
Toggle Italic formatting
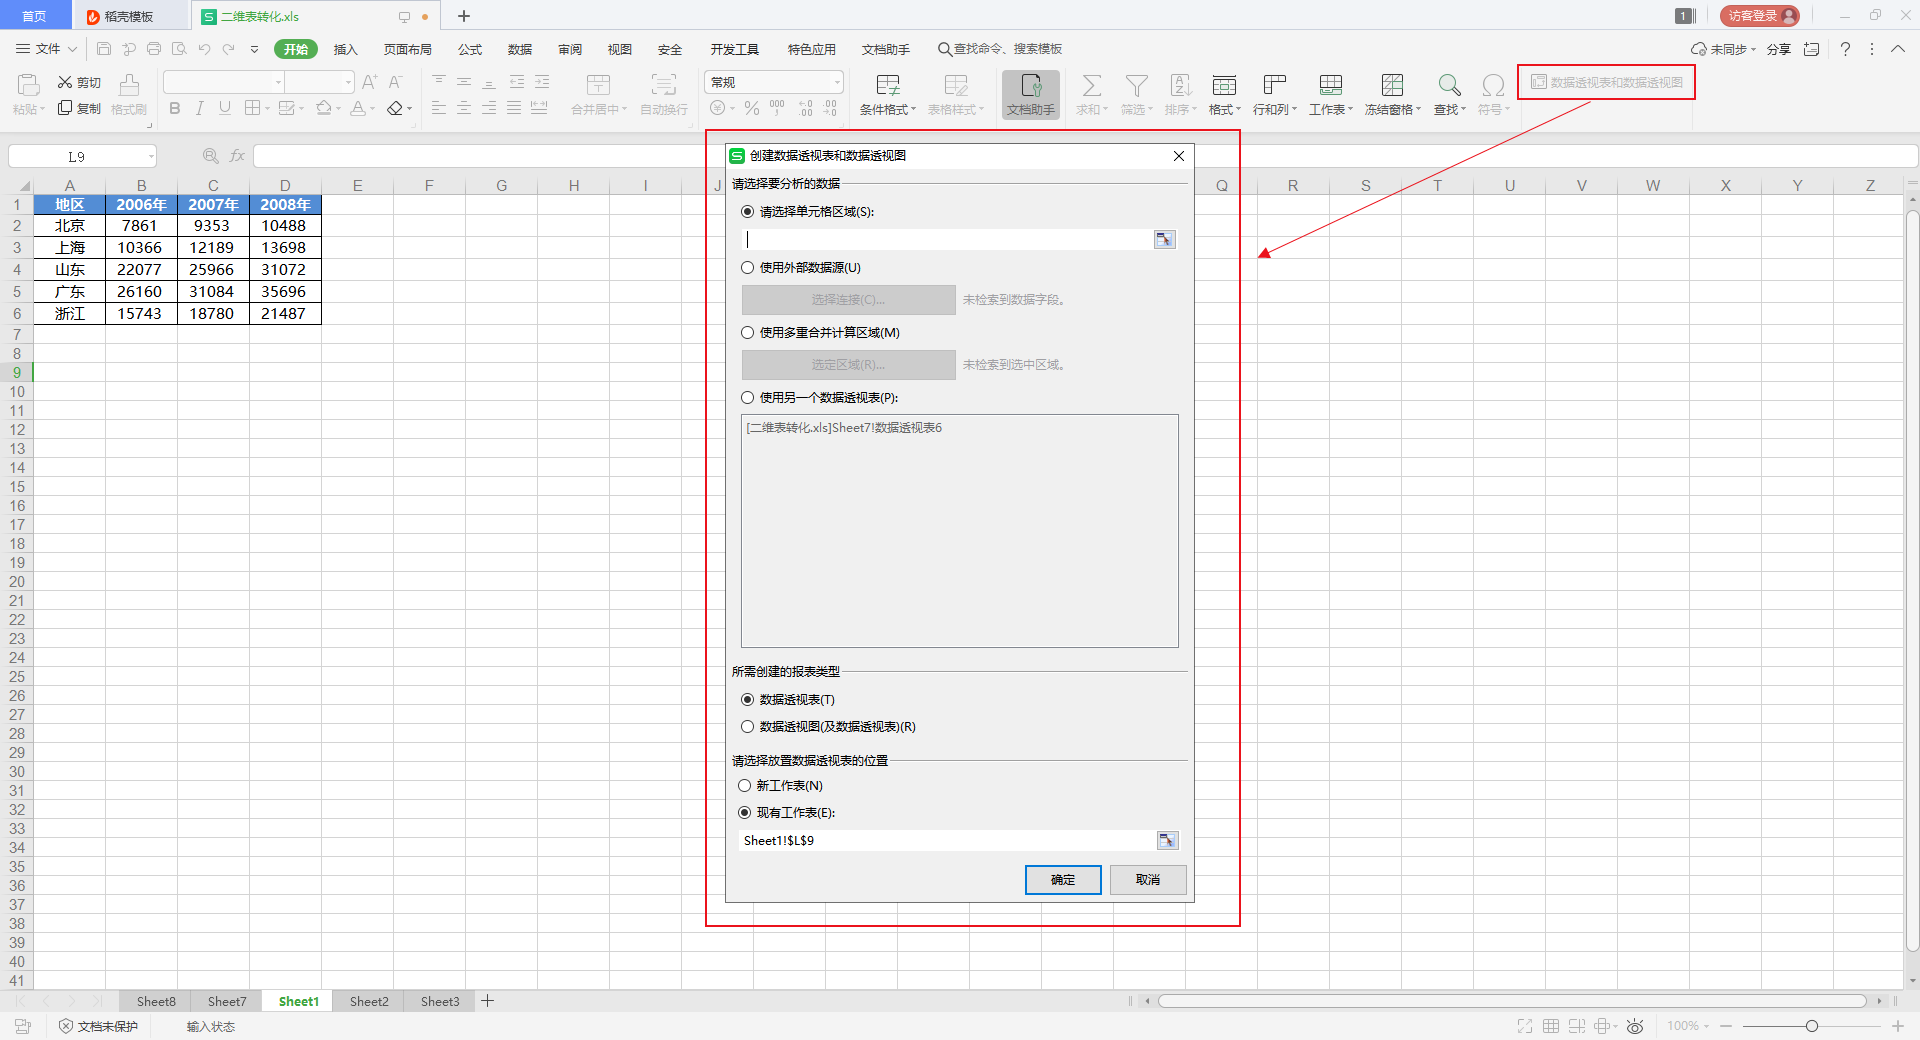point(200,108)
